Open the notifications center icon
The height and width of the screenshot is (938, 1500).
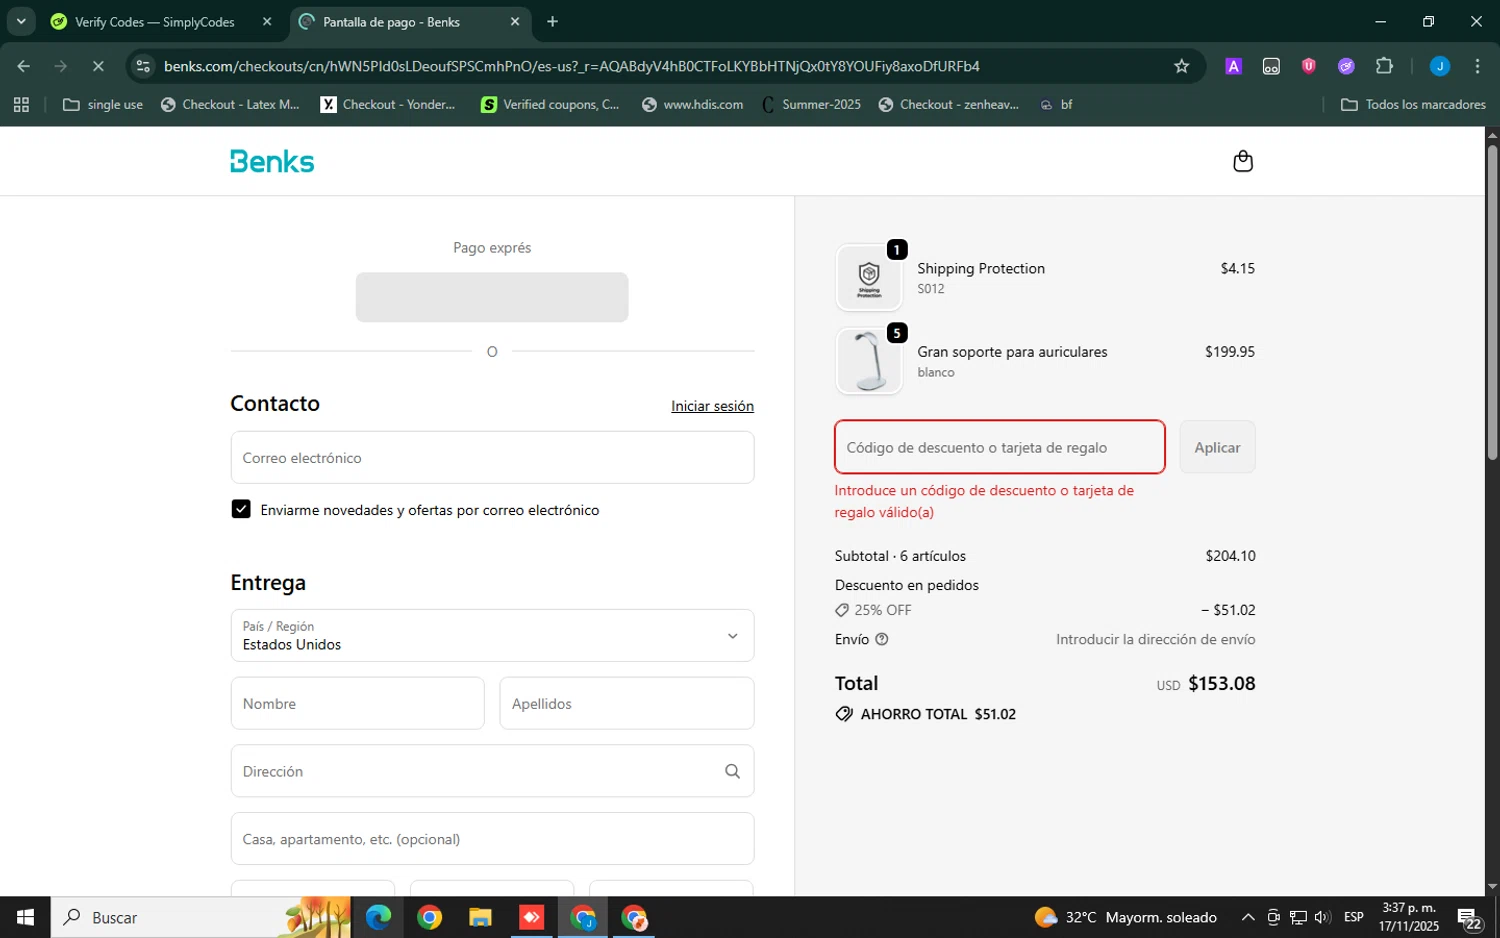coord(1469,917)
